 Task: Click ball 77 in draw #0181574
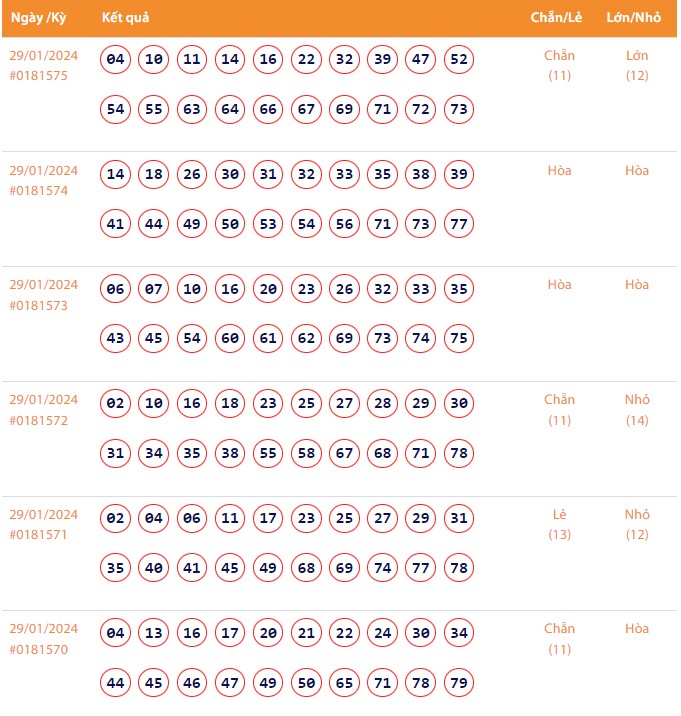[x=459, y=224]
